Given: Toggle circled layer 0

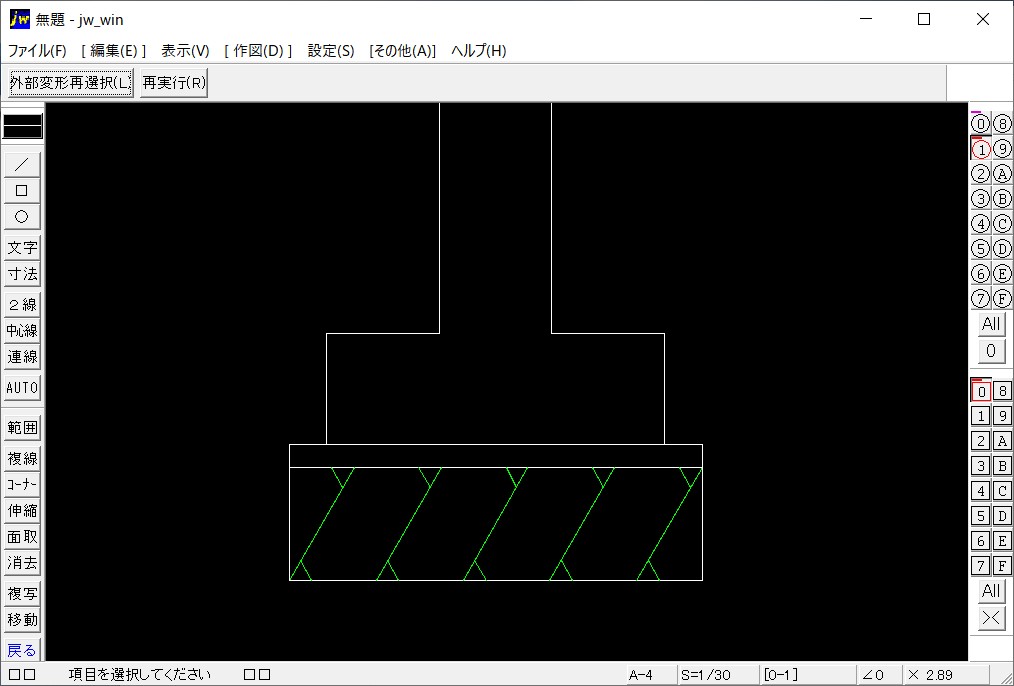Looking at the screenshot, I should tap(981, 123).
